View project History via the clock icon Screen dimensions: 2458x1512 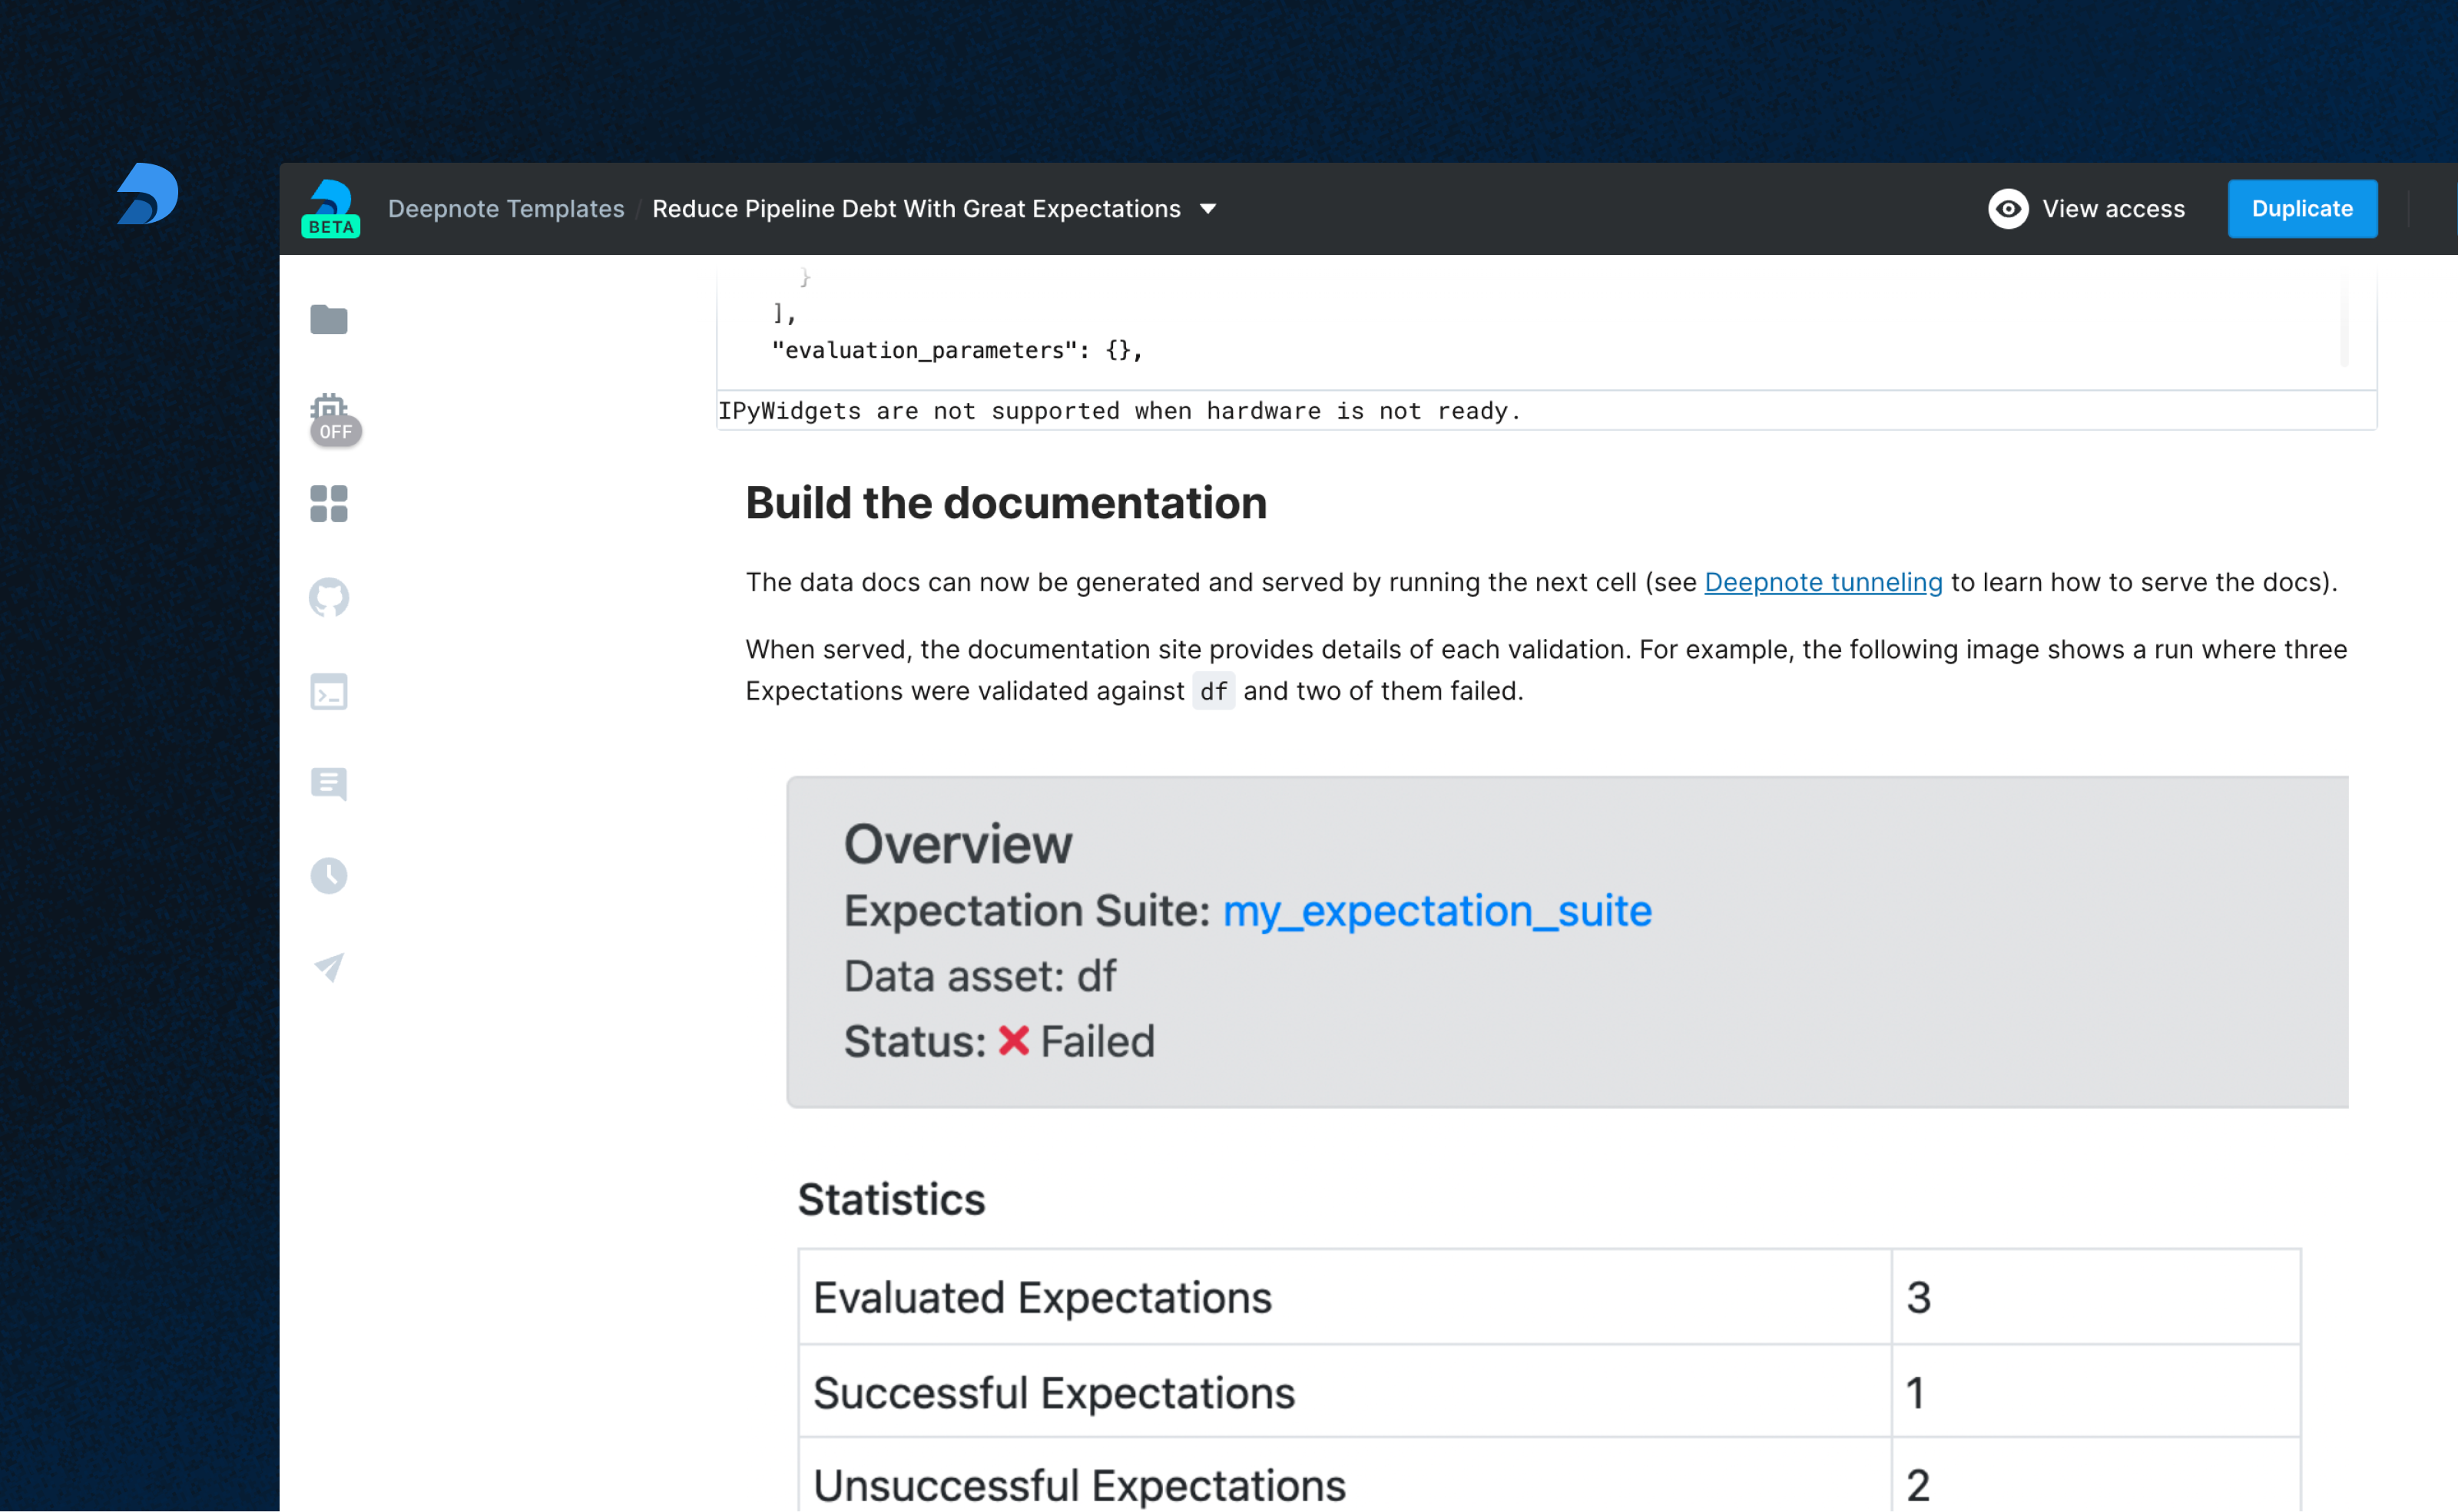click(328, 875)
